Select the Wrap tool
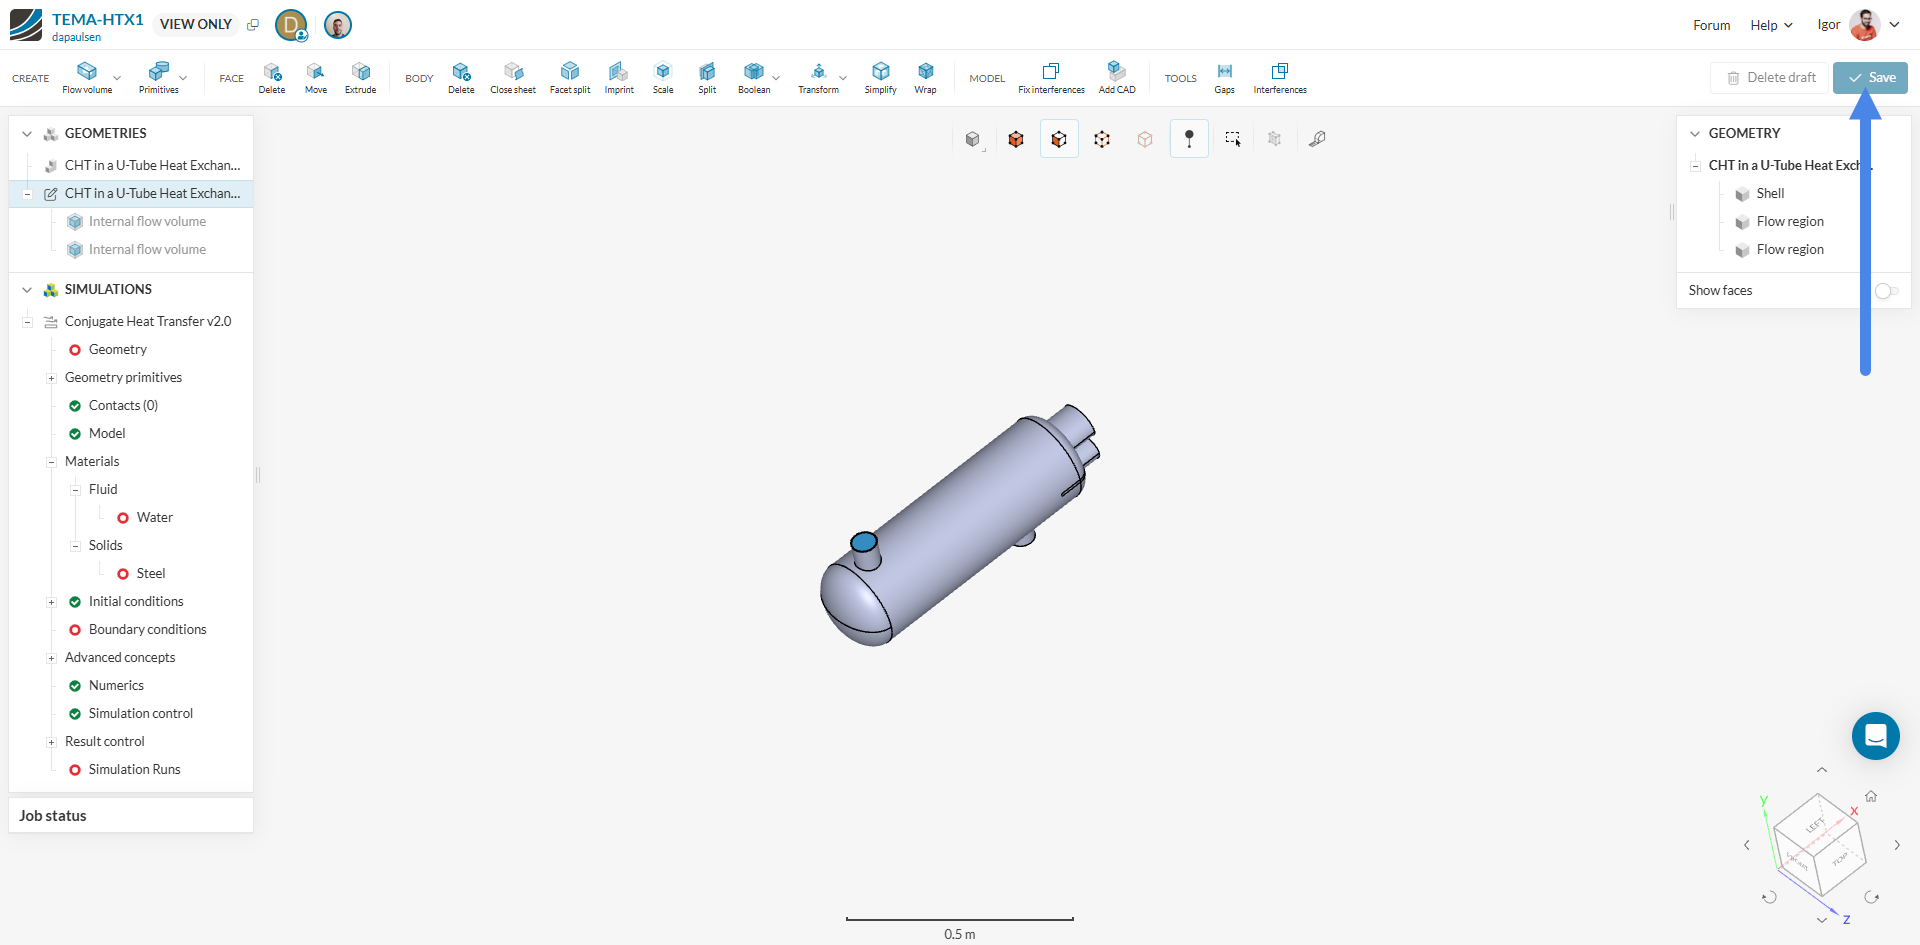Viewport: 1920px width, 945px height. coord(924,77)
